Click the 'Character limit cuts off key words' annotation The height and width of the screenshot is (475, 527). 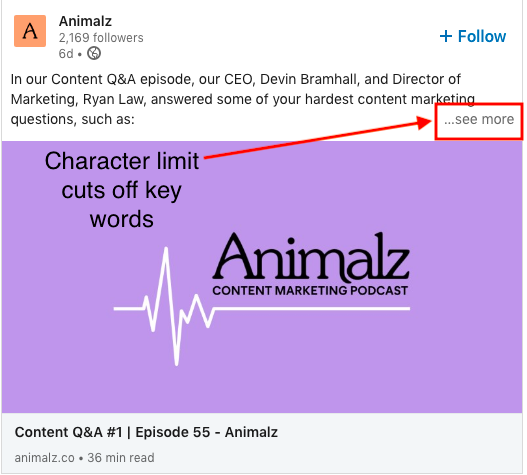pyautogui.click(x=122, y=190)
